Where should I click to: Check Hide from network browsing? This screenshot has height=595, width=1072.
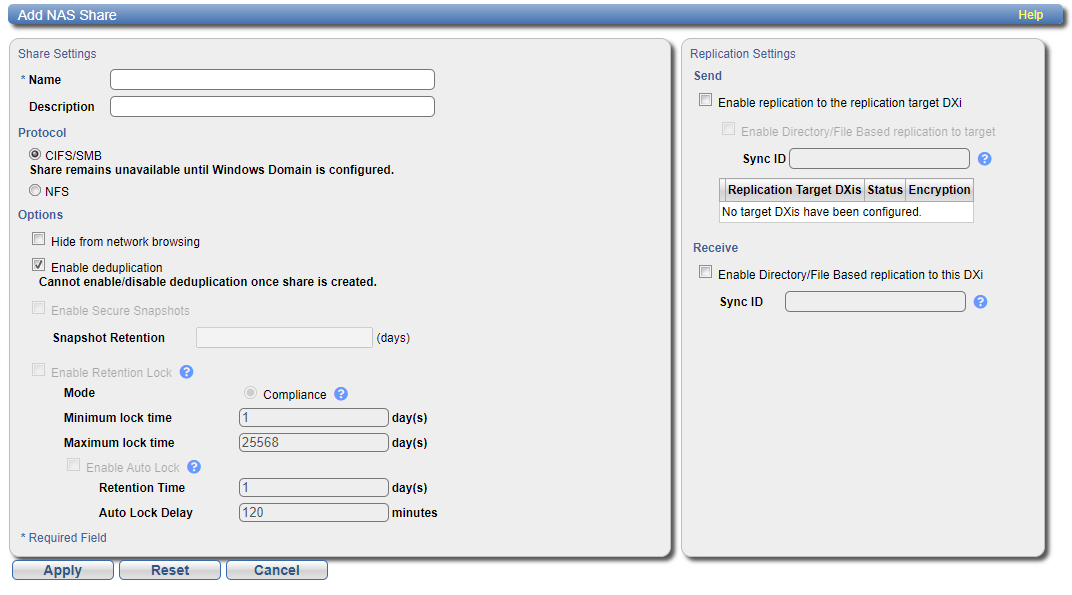(39, 240)
